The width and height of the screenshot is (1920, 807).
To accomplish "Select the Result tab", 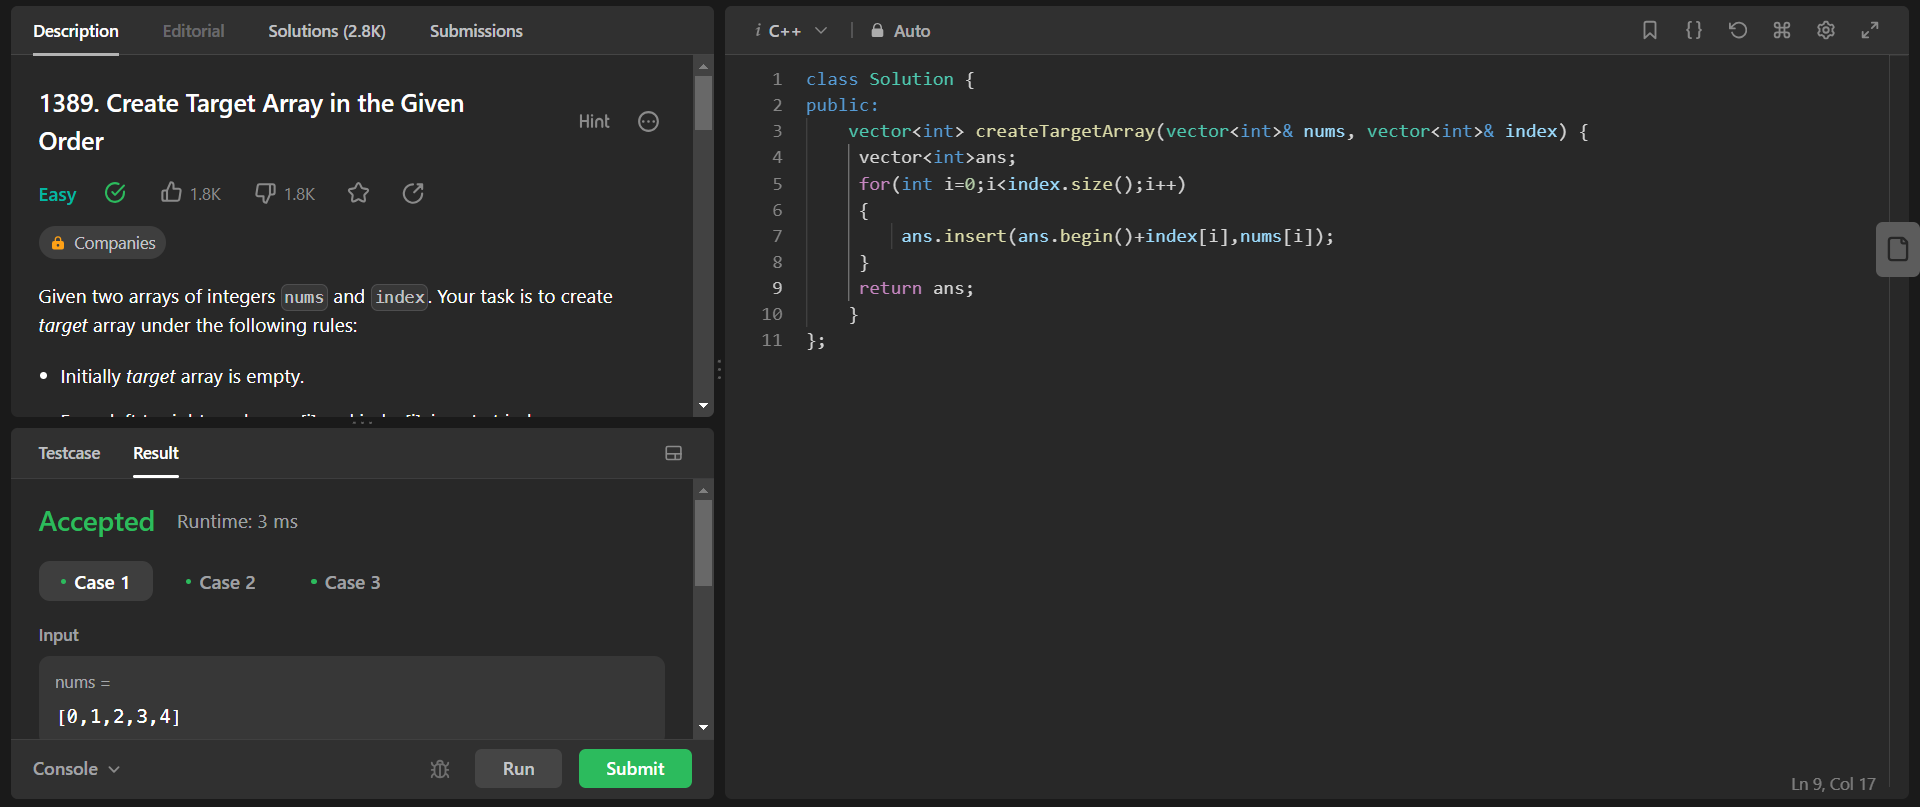I will [x=156, y=453].
